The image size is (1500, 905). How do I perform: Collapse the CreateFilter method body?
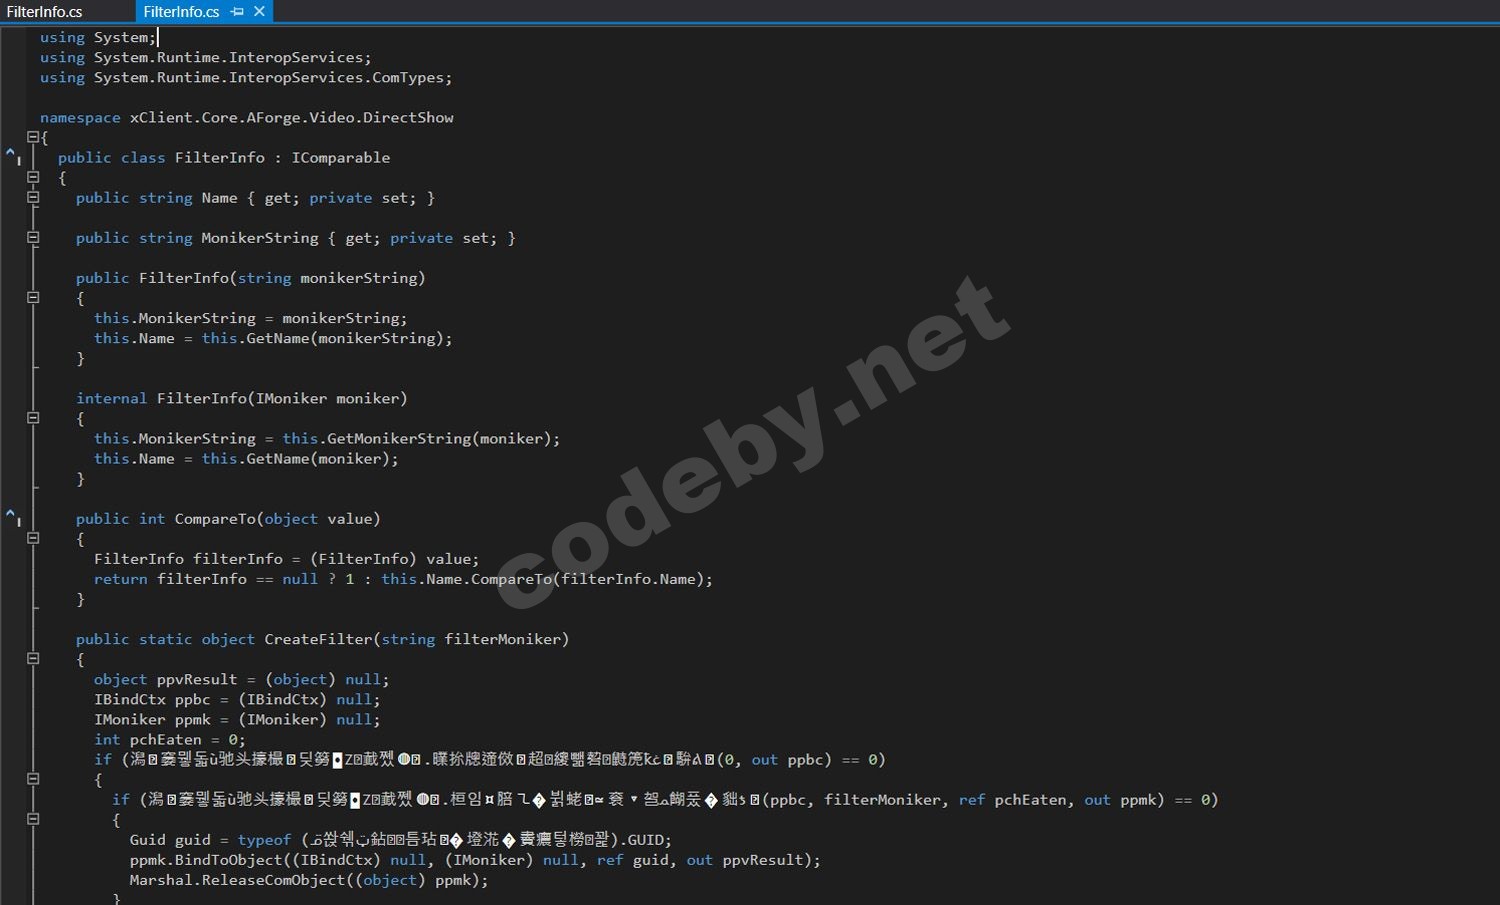pyautogui.click(x=33, y=658)
